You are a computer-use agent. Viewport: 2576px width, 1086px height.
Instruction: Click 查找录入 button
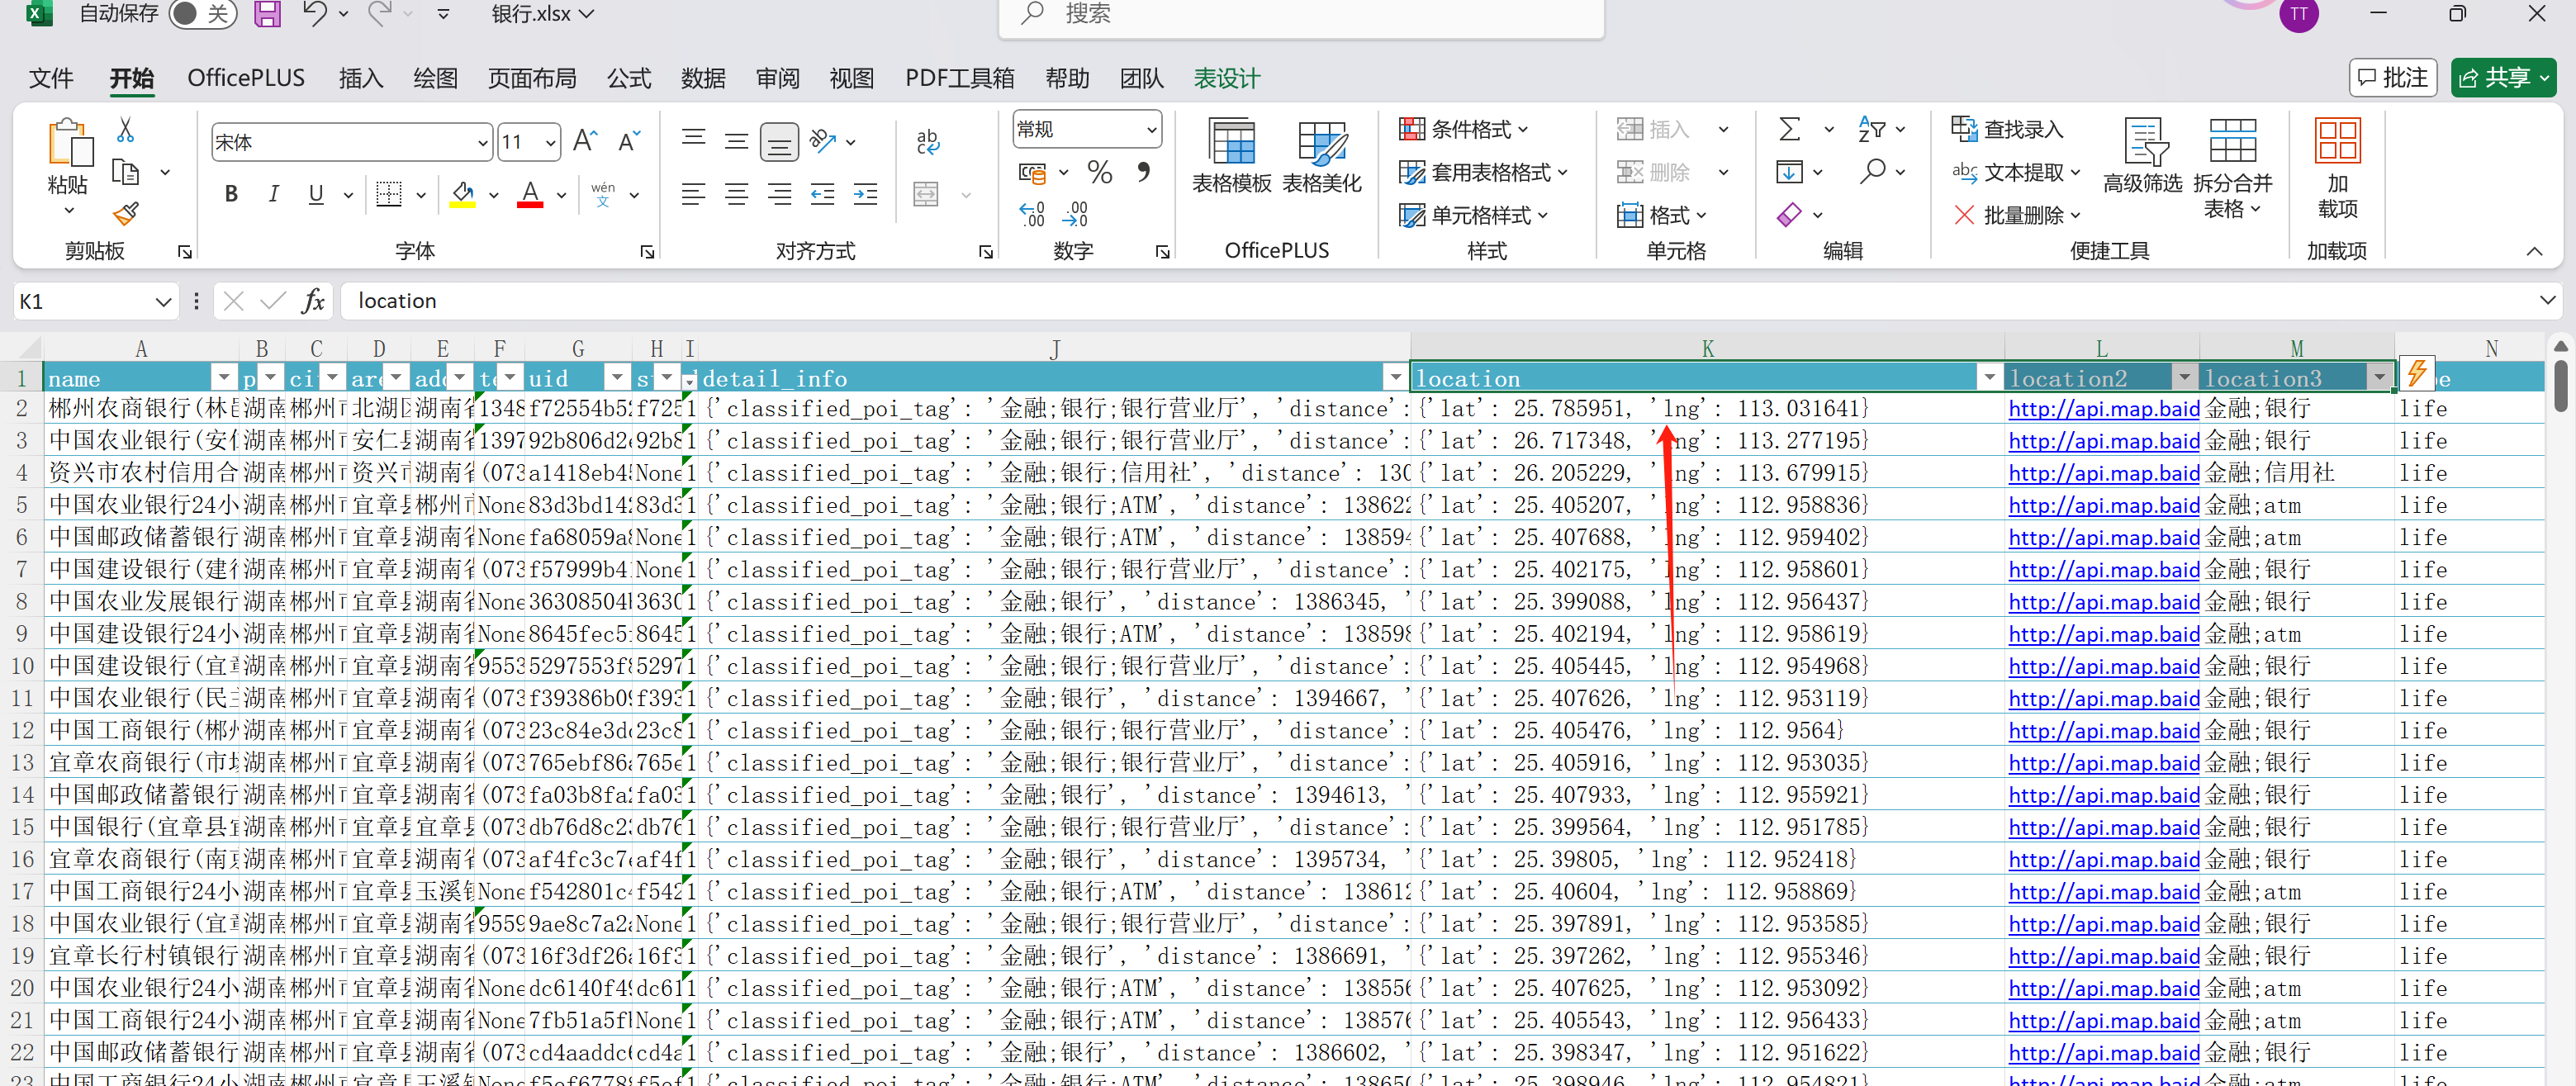(x=2008, y=129)
